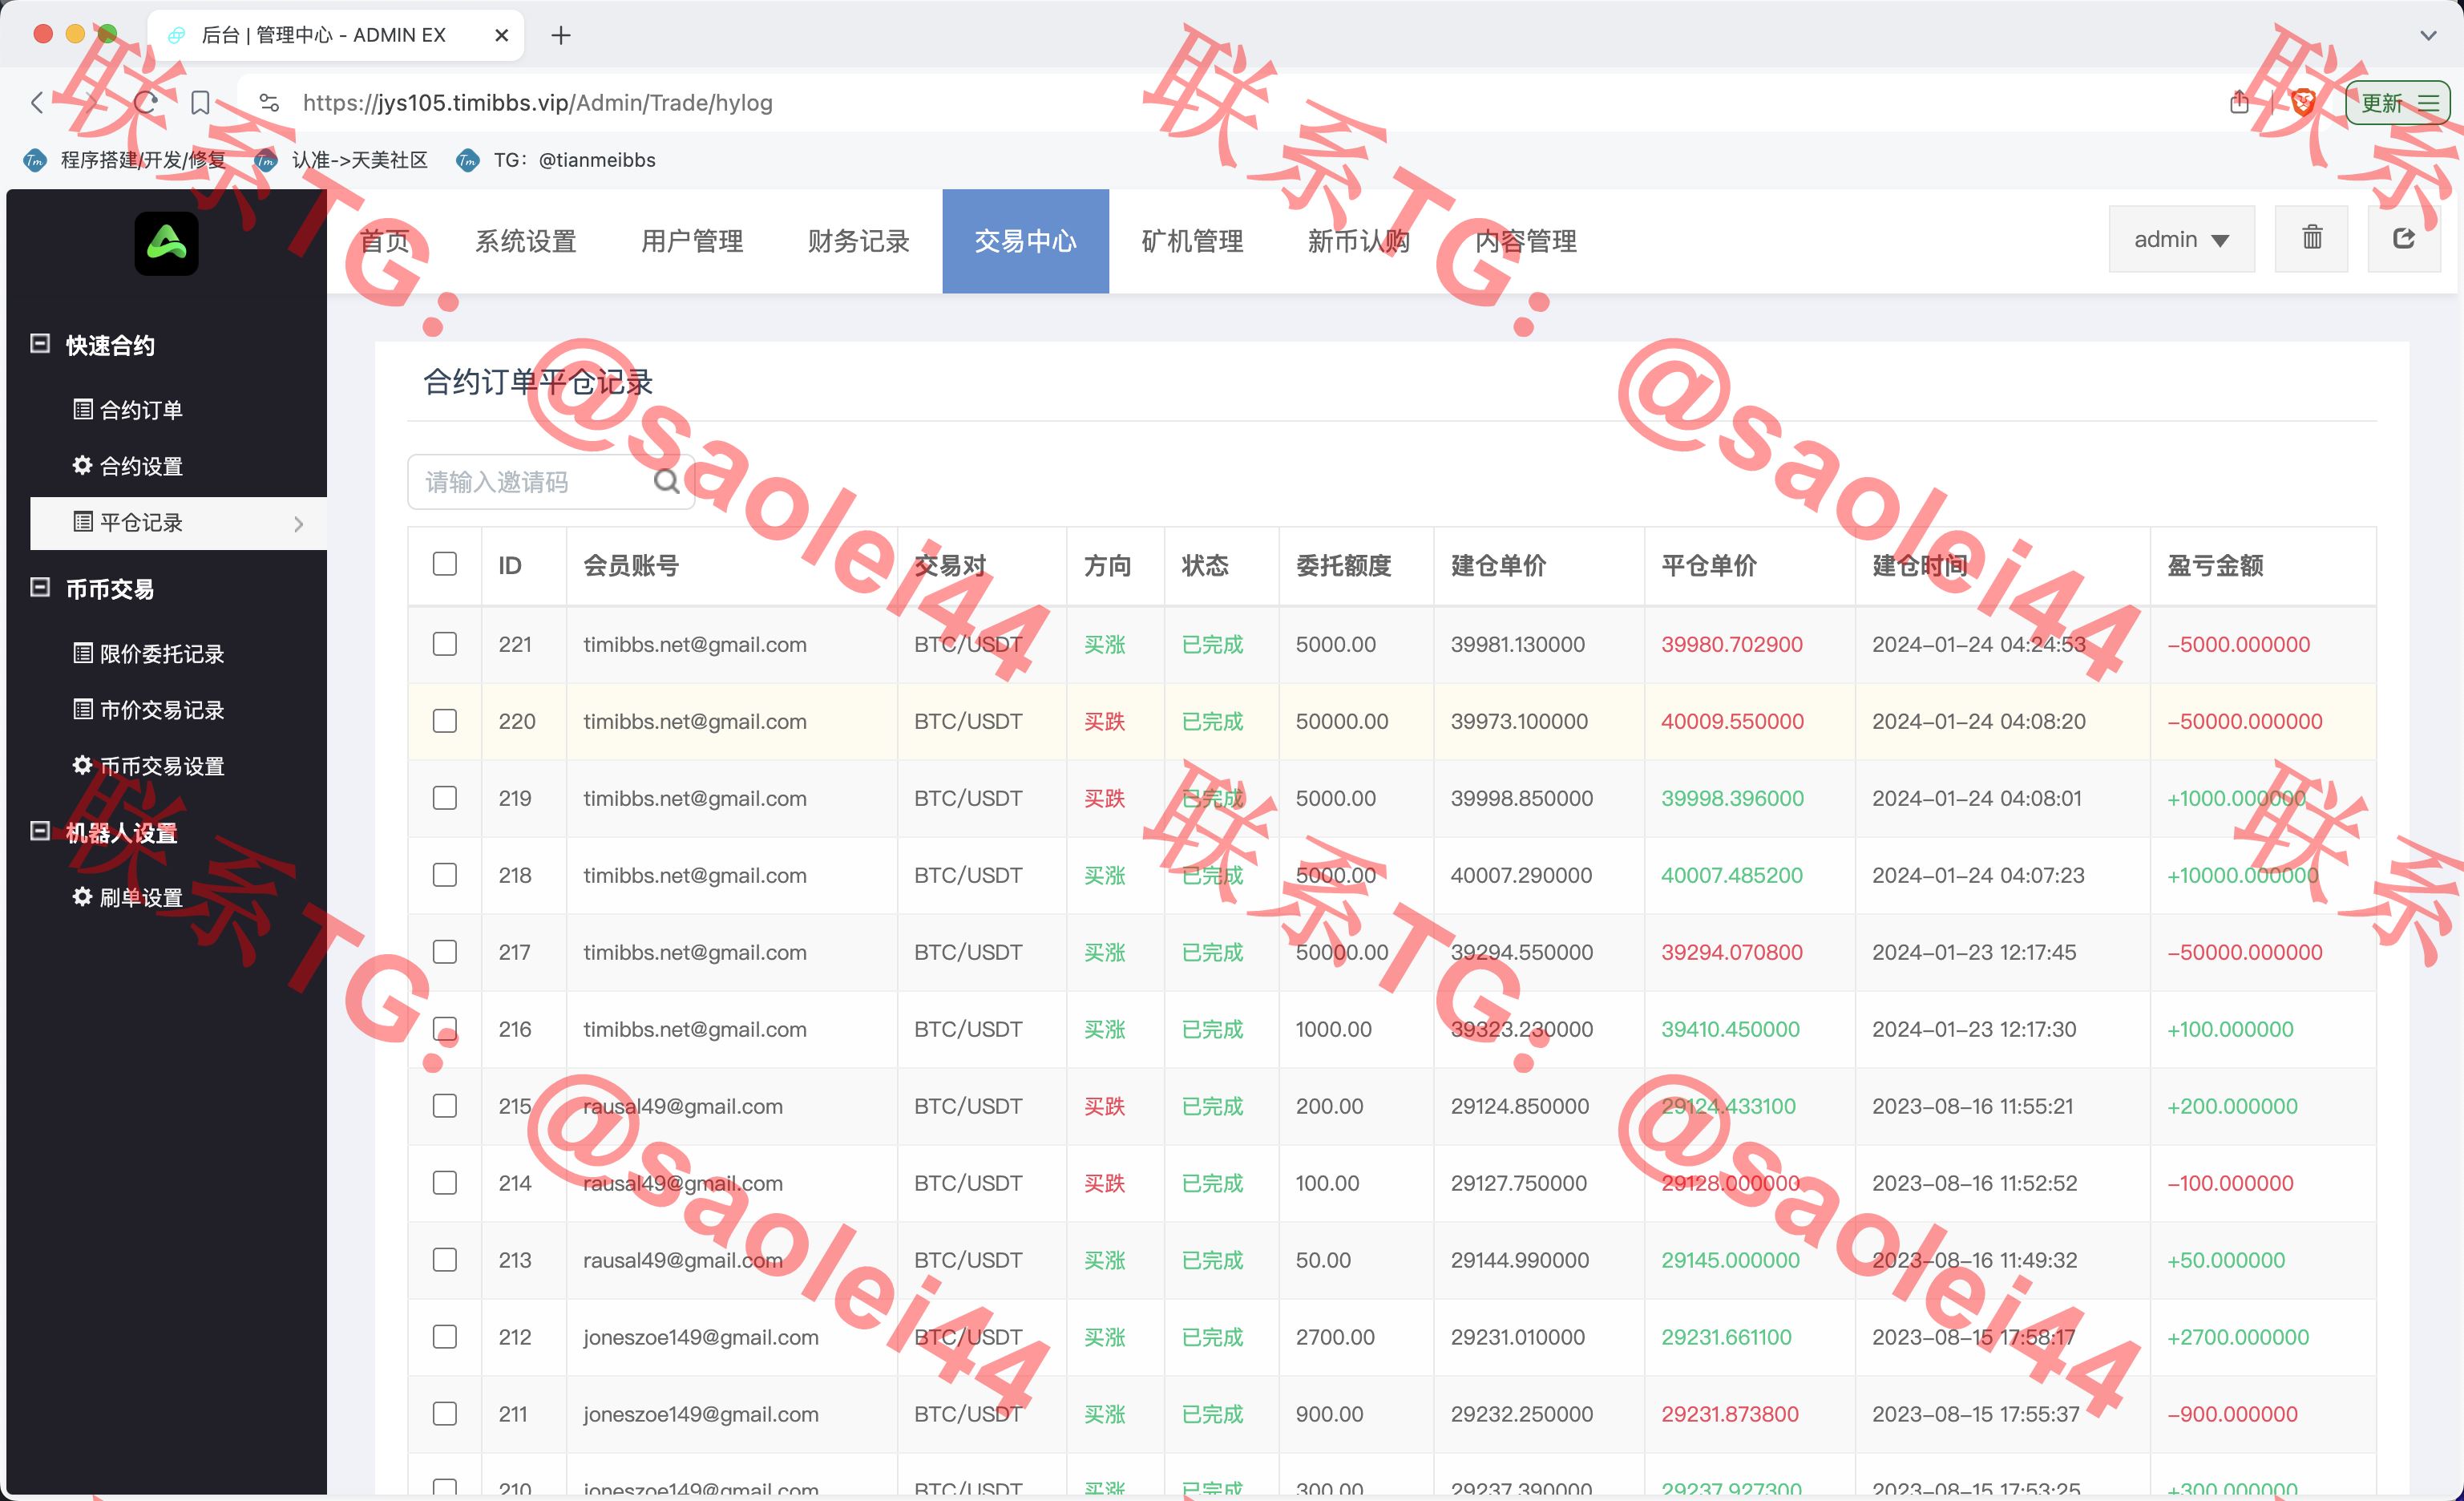The height and width of the screenshot is (1501, 2464).
Task: Click the chevron on 平仓记录 item
Action: point(298,523)
